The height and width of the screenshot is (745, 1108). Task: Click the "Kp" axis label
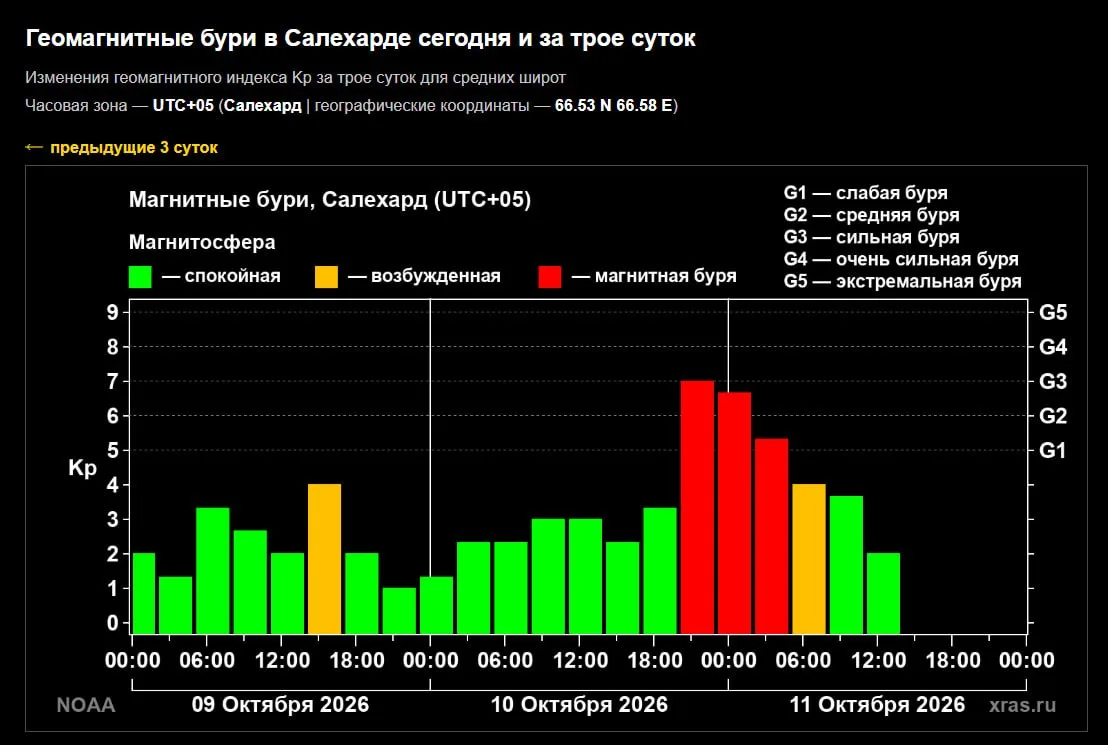click(x=82, y=468)
